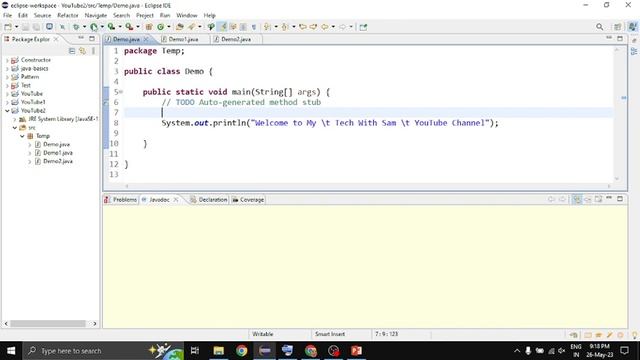Click the New Java Class icon
This screenshot has width=640, height=360.
point(160,27)
